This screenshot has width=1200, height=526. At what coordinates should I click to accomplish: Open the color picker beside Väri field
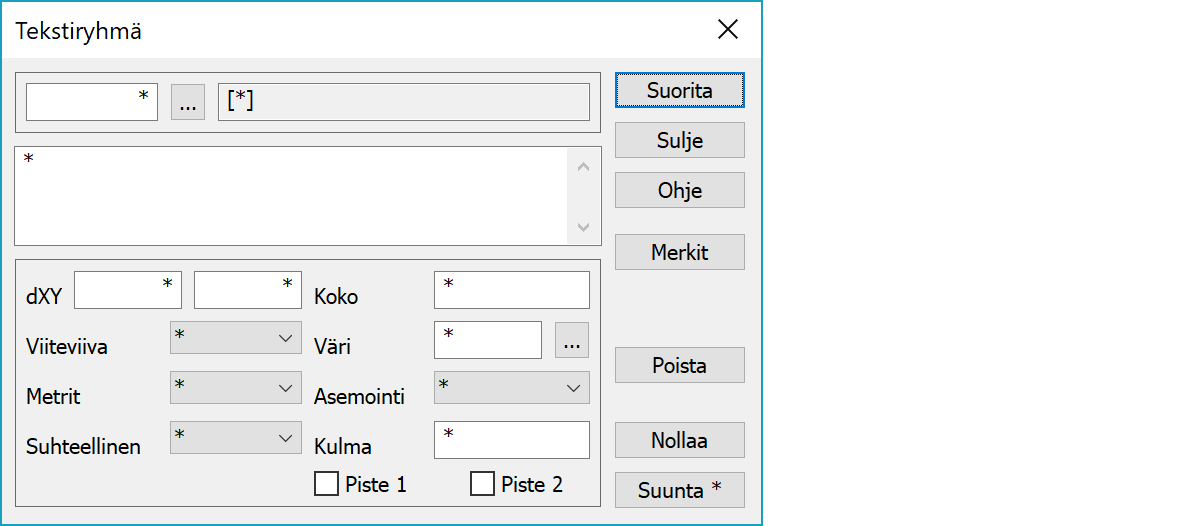click(x=571, y=340)
